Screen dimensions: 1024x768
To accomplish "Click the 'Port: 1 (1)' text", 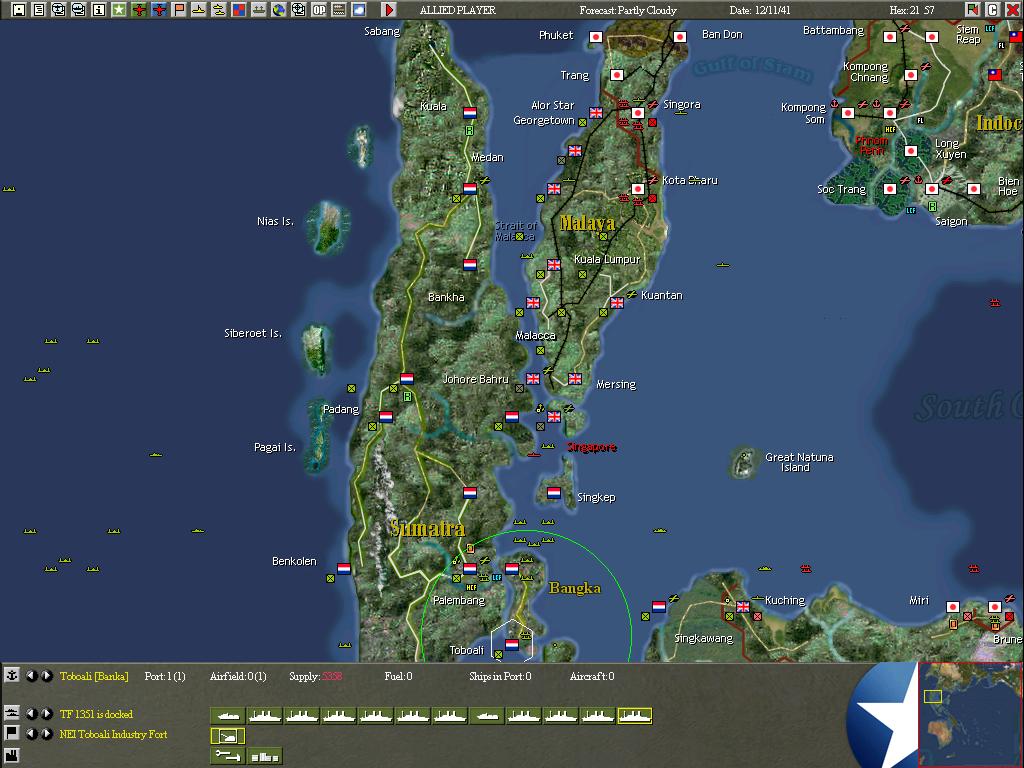I will tap(165, 676).
